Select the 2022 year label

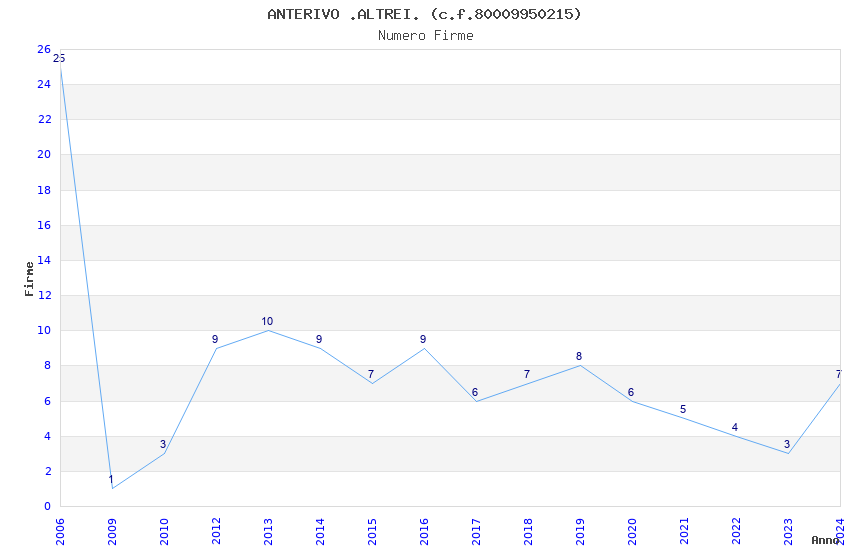coord(737,532)
